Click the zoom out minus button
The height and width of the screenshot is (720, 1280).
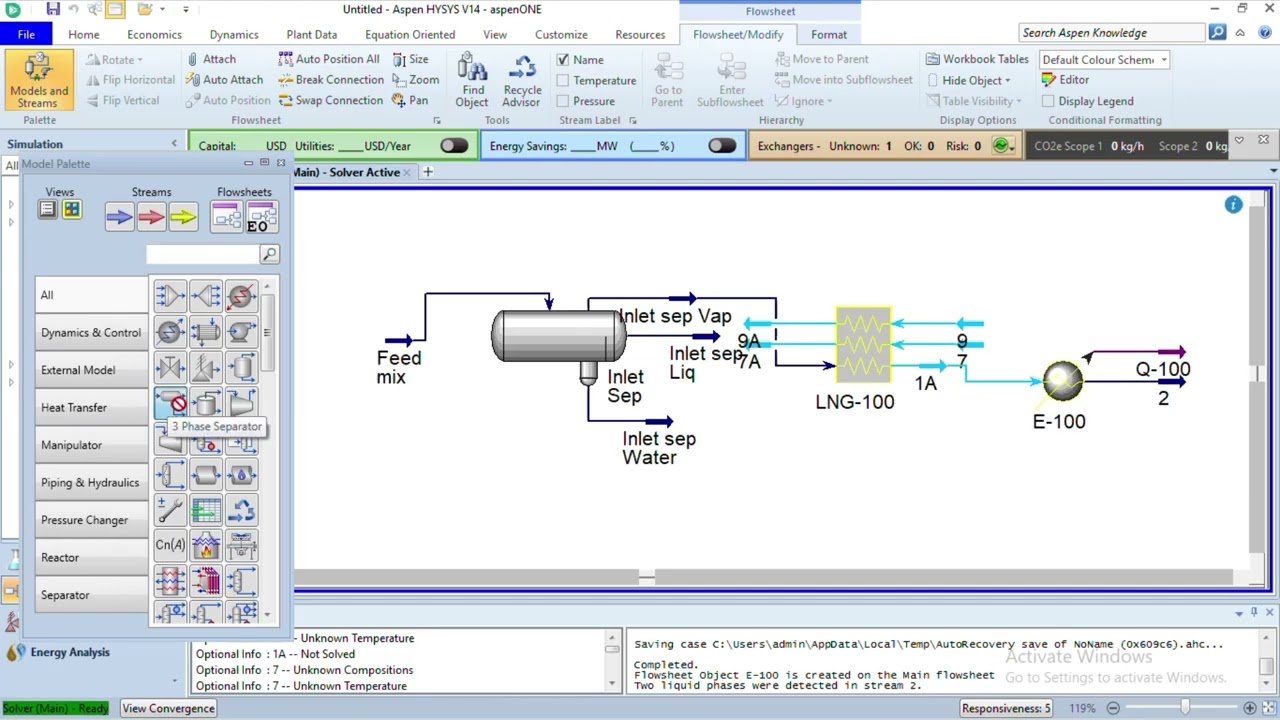click(x=1113, y=708)
